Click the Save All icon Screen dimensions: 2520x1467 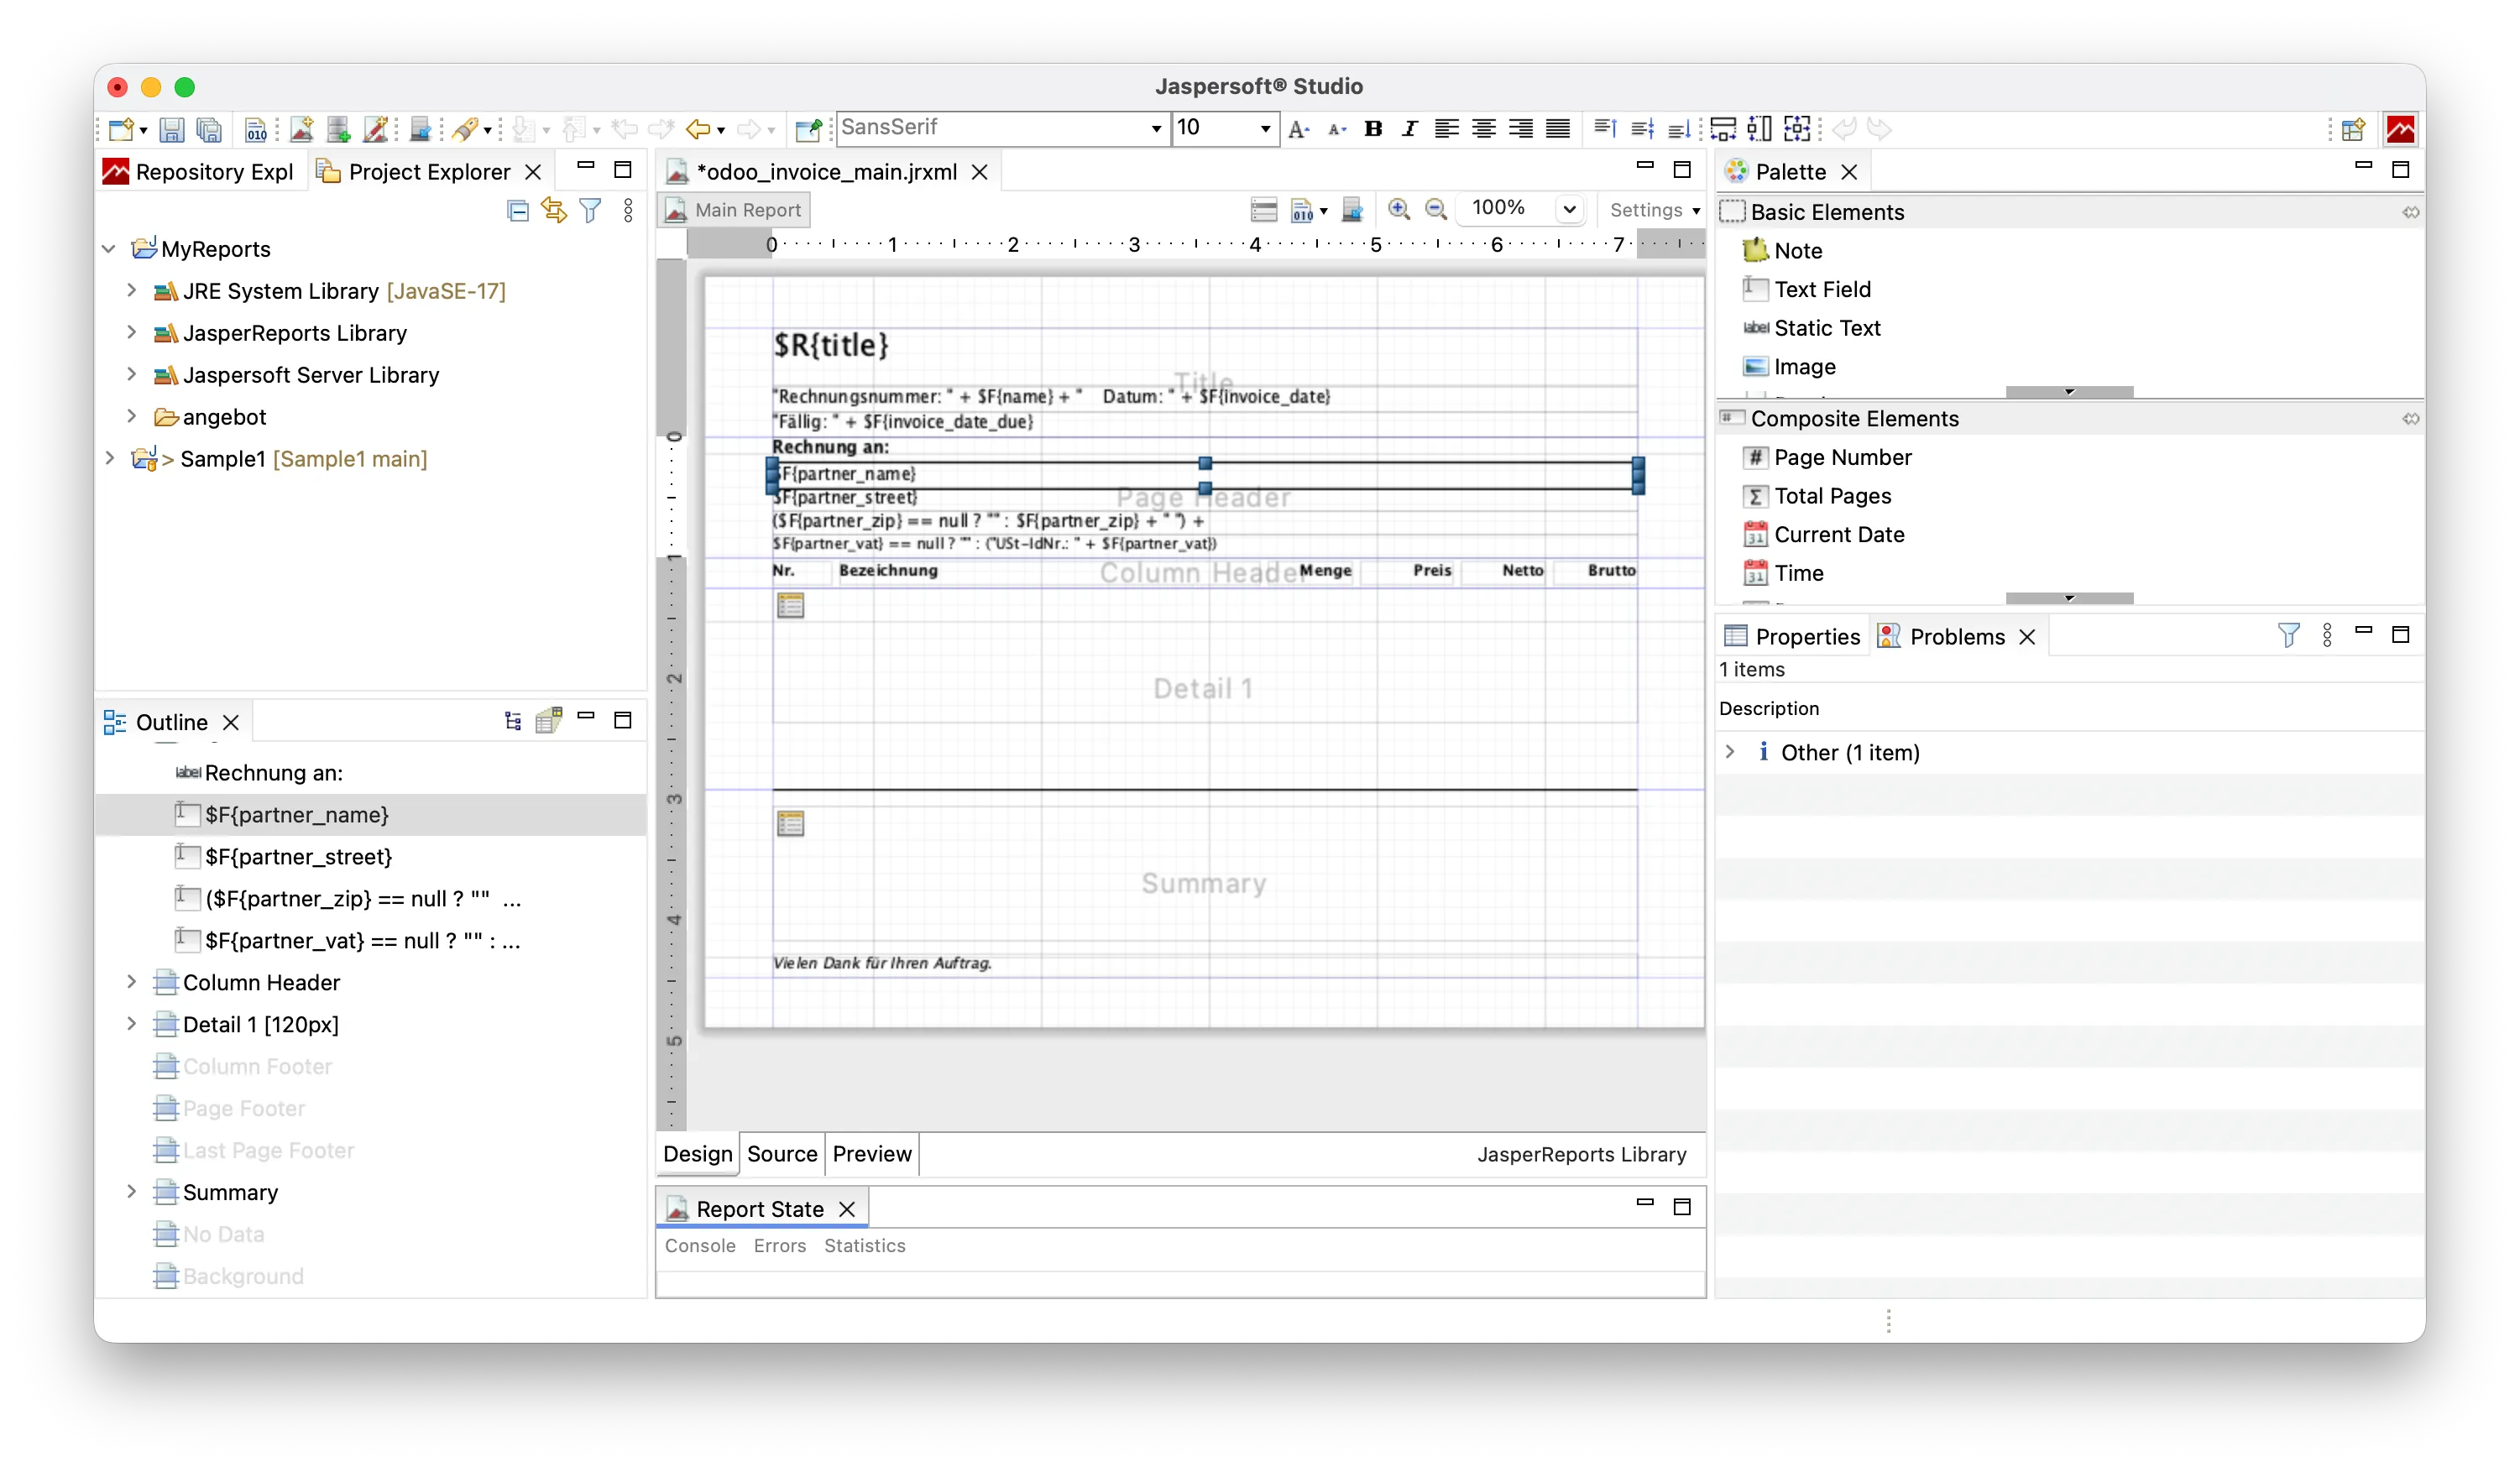click(209, 129)
